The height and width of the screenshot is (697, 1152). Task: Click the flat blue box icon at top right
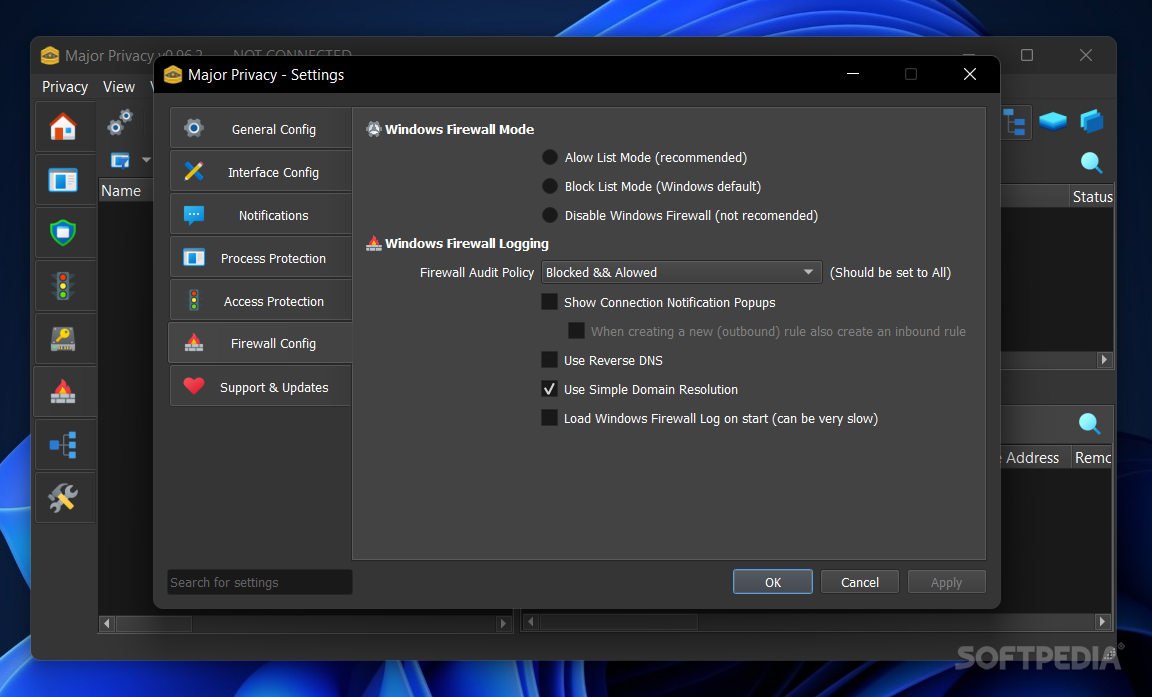1053,121
